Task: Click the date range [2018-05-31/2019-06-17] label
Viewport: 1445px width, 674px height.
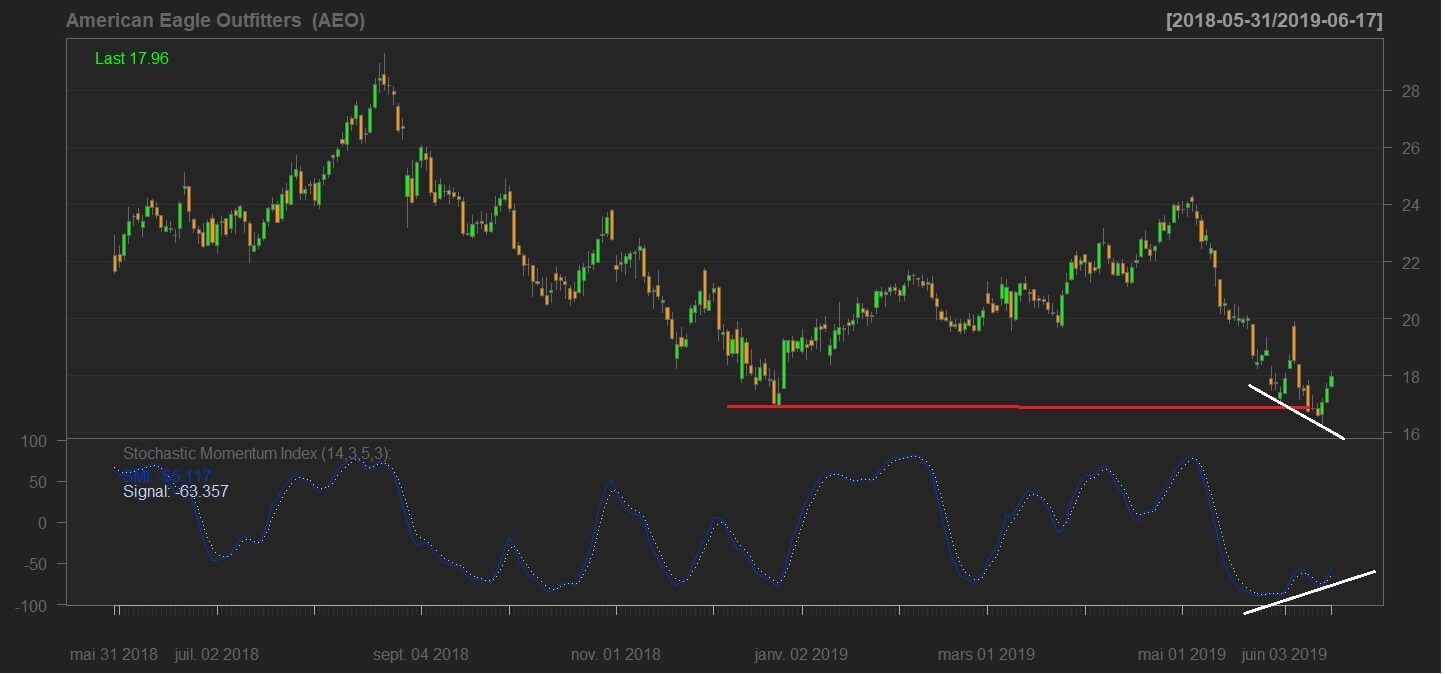Action: coord(1275,21)
